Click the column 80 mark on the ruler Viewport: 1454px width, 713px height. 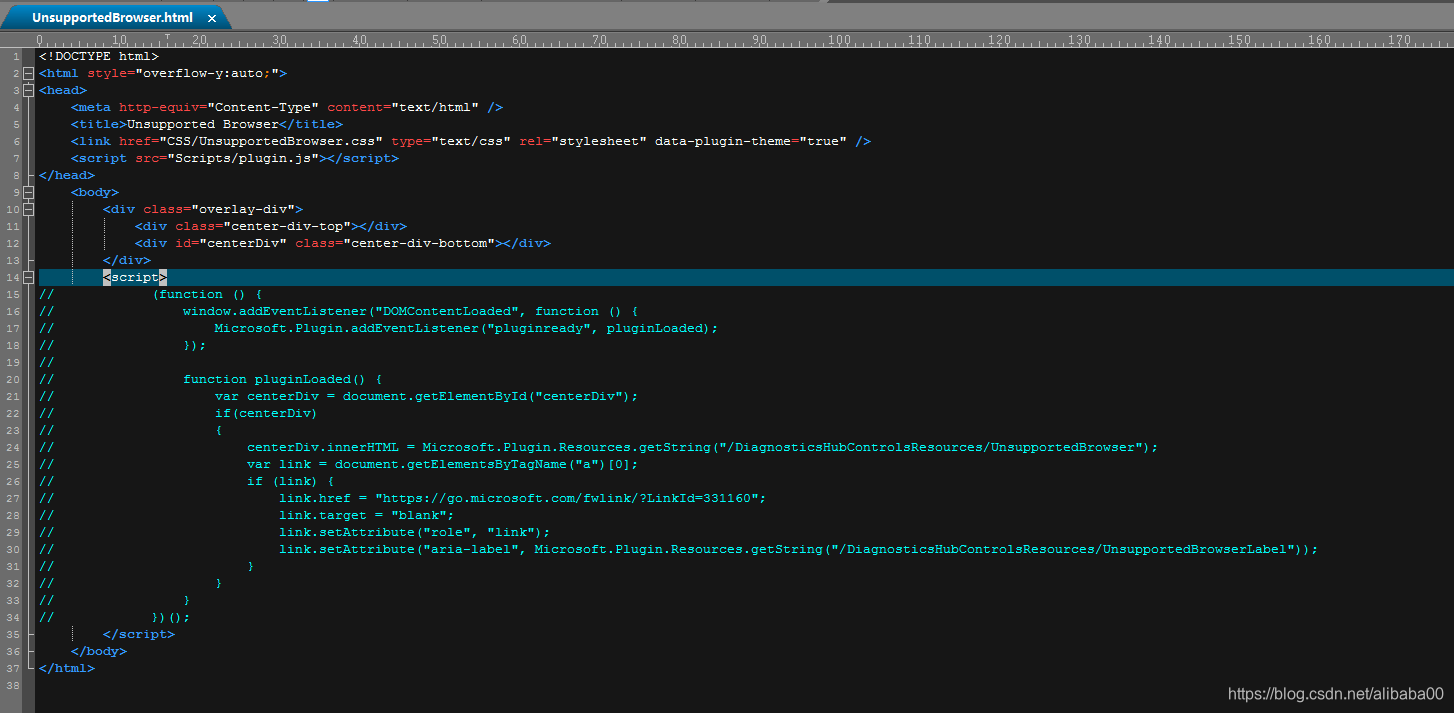pos(679,39)
